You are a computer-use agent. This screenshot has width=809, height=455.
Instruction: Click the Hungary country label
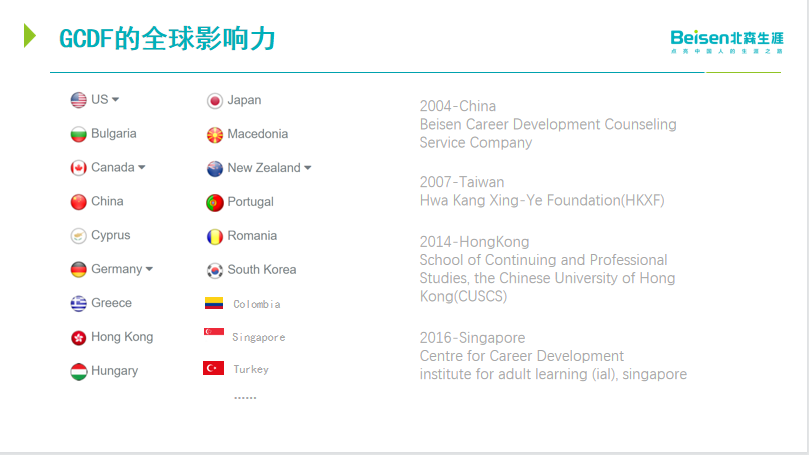[114, 371]
